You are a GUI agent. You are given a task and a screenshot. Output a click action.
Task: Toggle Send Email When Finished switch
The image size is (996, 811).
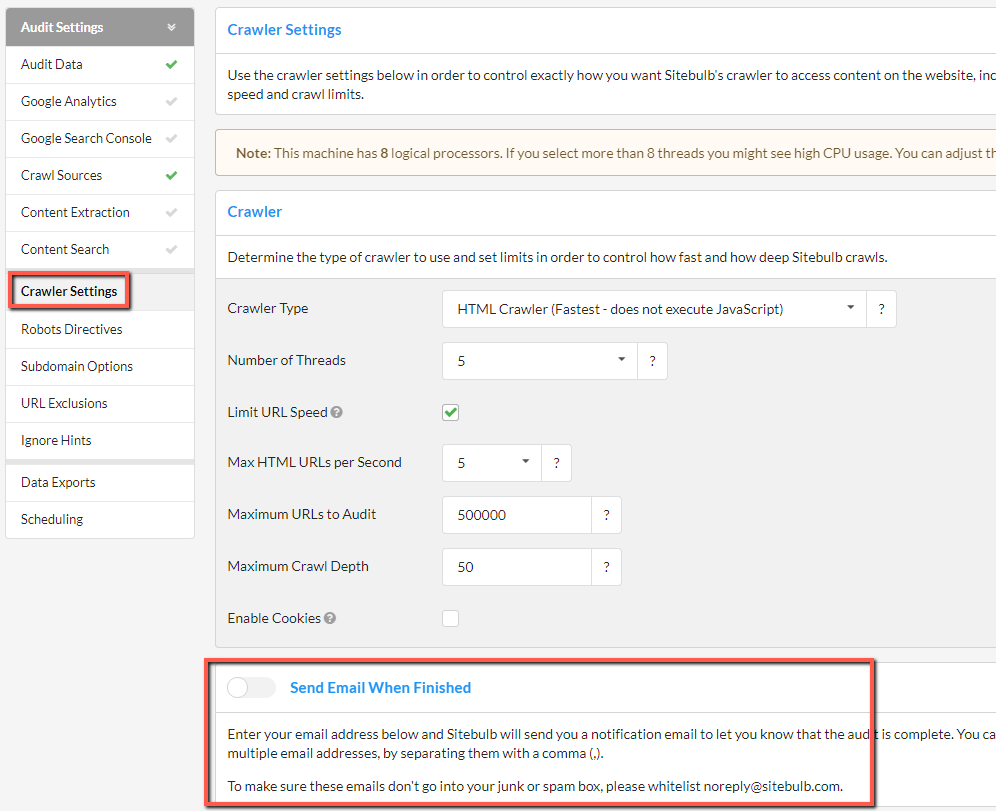point(251,688)
